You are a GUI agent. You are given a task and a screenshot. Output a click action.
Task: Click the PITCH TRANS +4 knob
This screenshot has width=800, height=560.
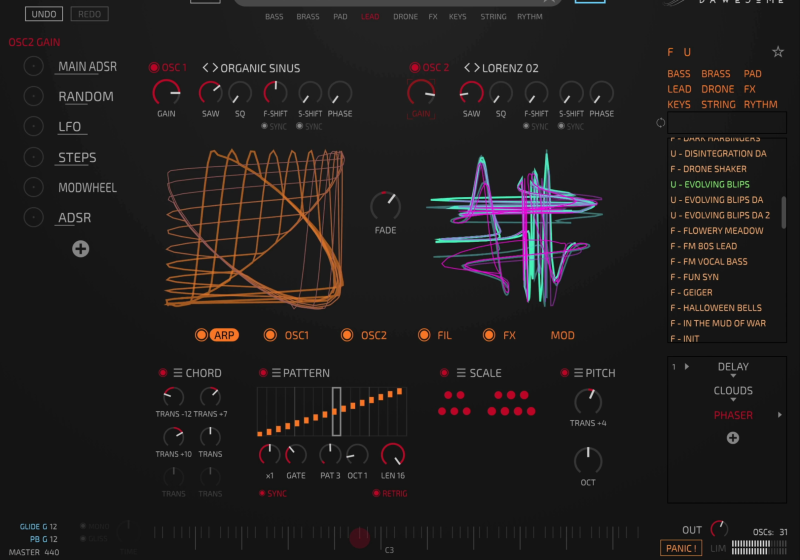coord(588,402)
